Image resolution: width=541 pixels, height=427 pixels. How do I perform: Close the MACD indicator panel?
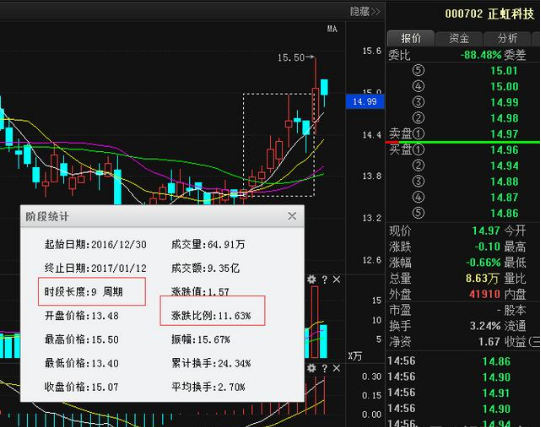[x=336, y=369]
